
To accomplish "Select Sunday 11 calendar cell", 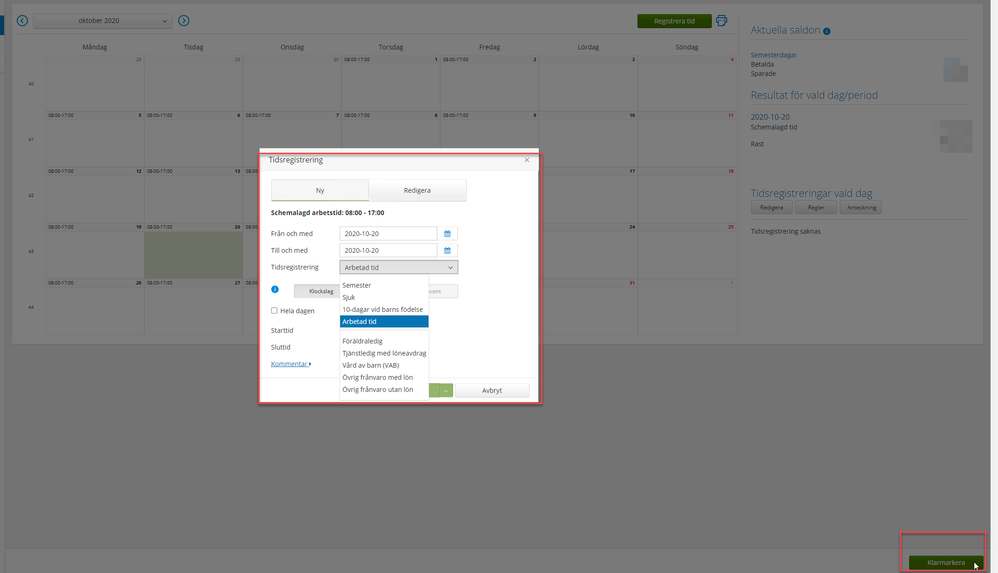I will pos(688,139).
